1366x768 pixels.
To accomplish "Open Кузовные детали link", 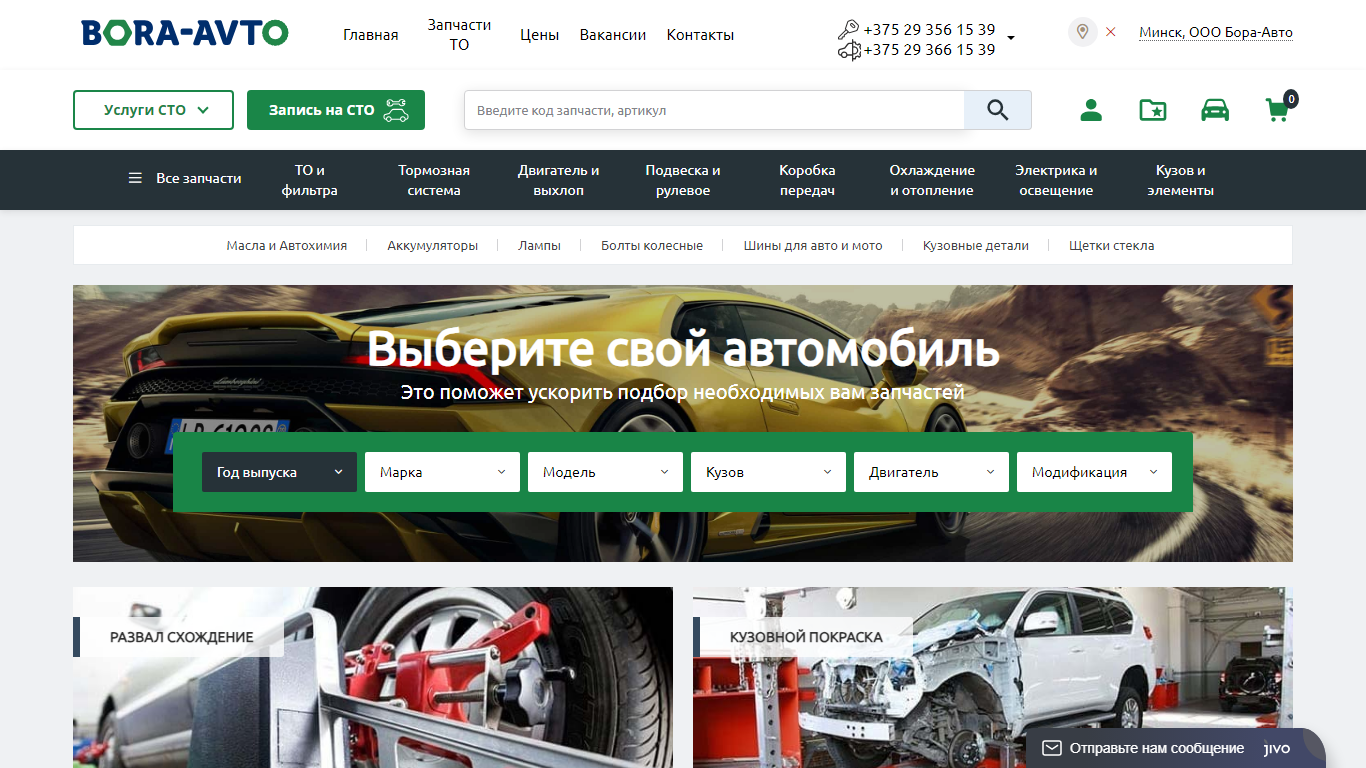I will click(976, 245).
